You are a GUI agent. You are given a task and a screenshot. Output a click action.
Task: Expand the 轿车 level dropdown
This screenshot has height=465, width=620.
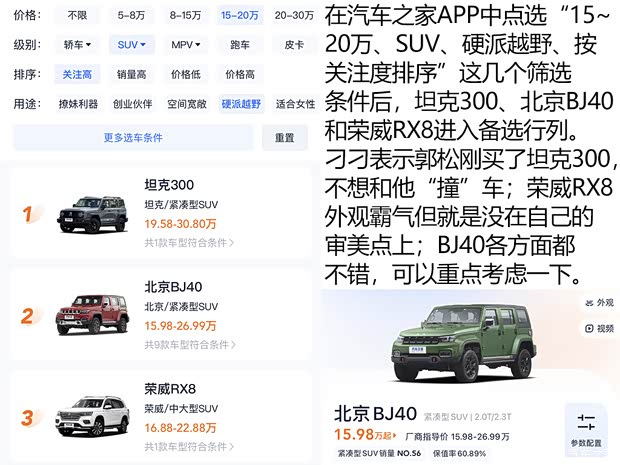coord(77,45)
